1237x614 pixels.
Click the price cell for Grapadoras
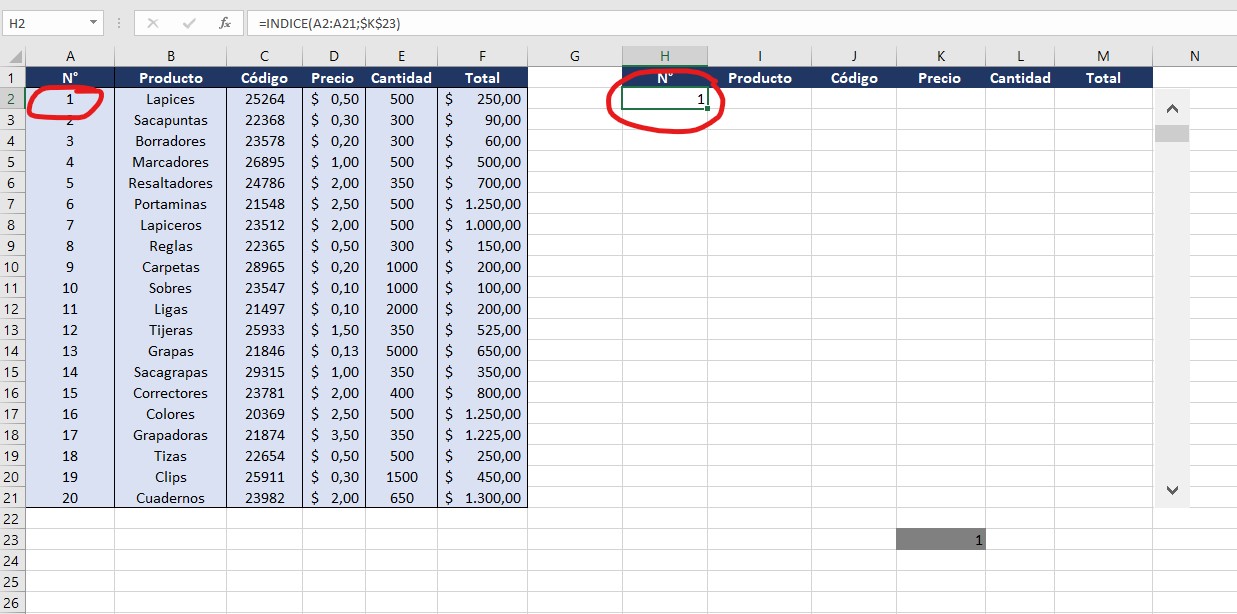(x=333, y=435)
